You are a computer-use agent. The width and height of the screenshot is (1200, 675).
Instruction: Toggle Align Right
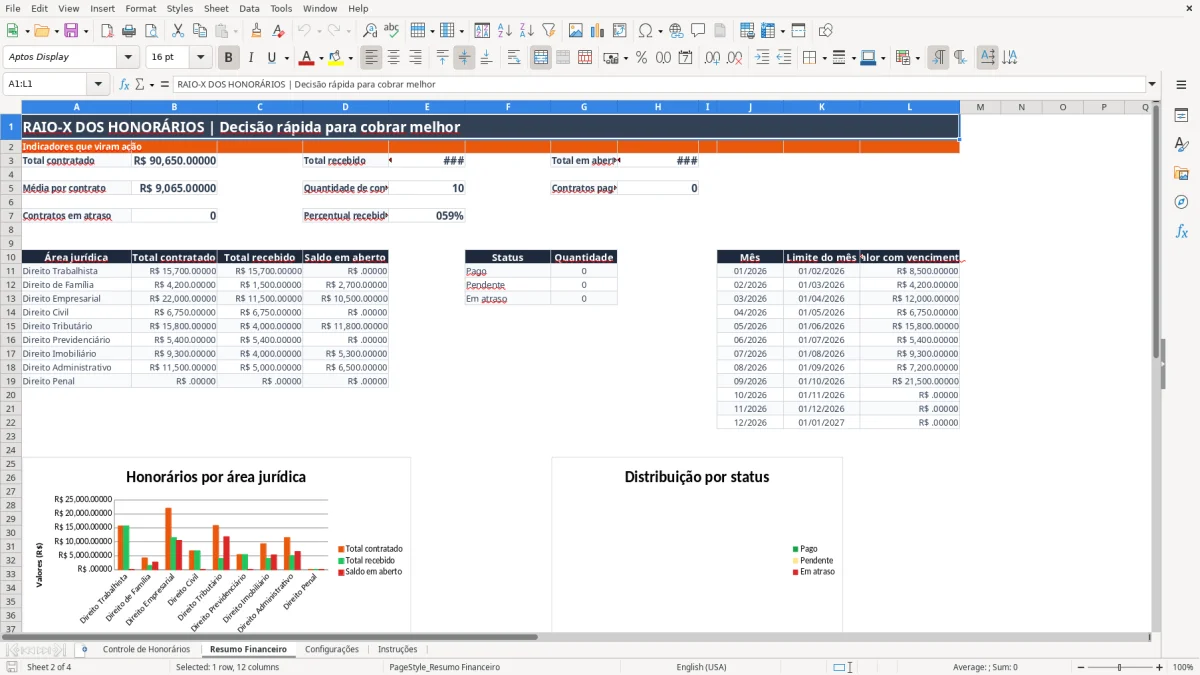(x=415, y=57)
